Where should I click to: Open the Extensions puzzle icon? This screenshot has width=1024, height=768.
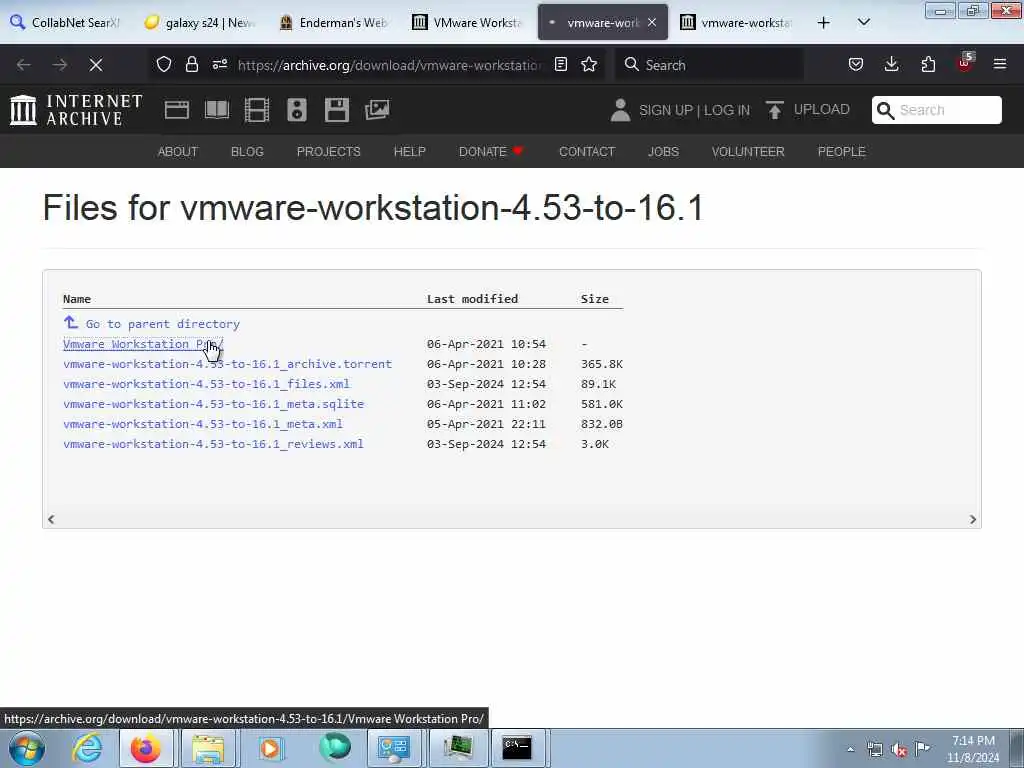[x=928, y=64]
